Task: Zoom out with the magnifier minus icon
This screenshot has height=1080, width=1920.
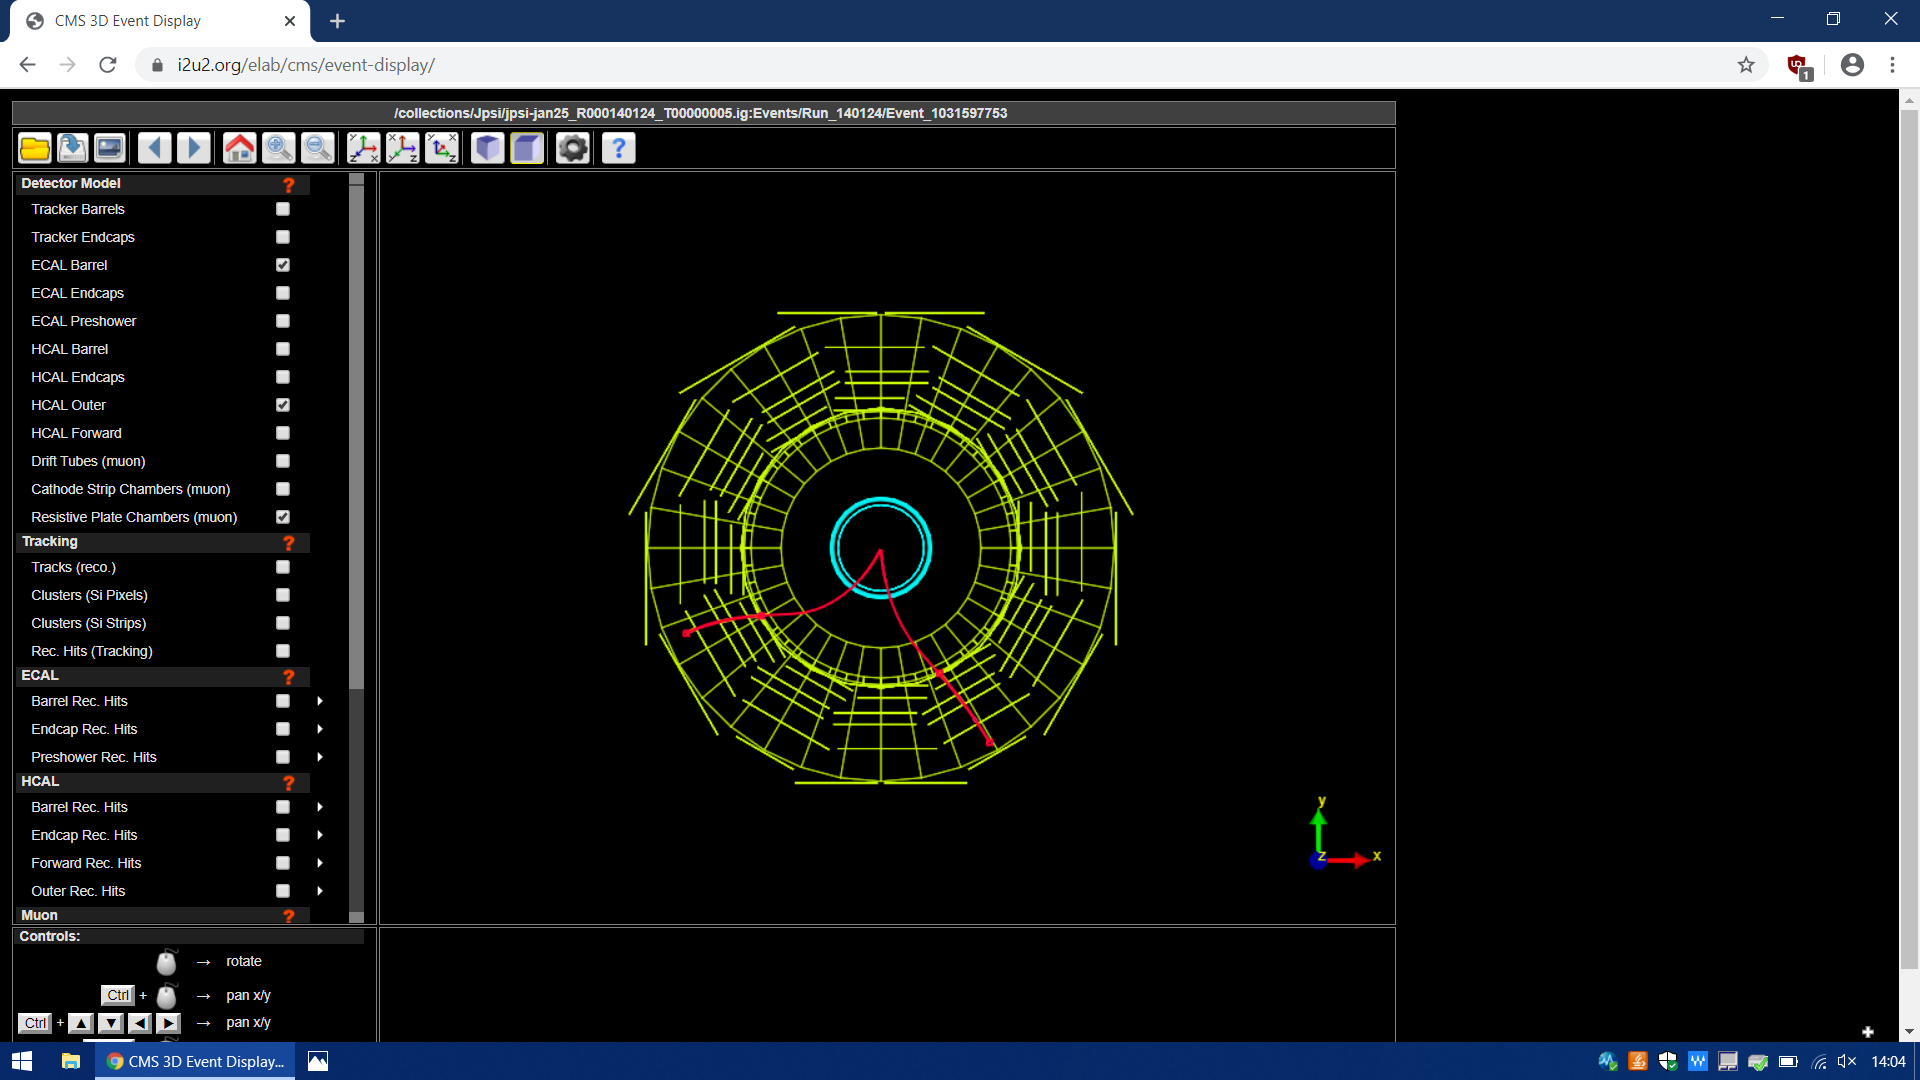Action: pyautogui.click(x=318, y=148)
